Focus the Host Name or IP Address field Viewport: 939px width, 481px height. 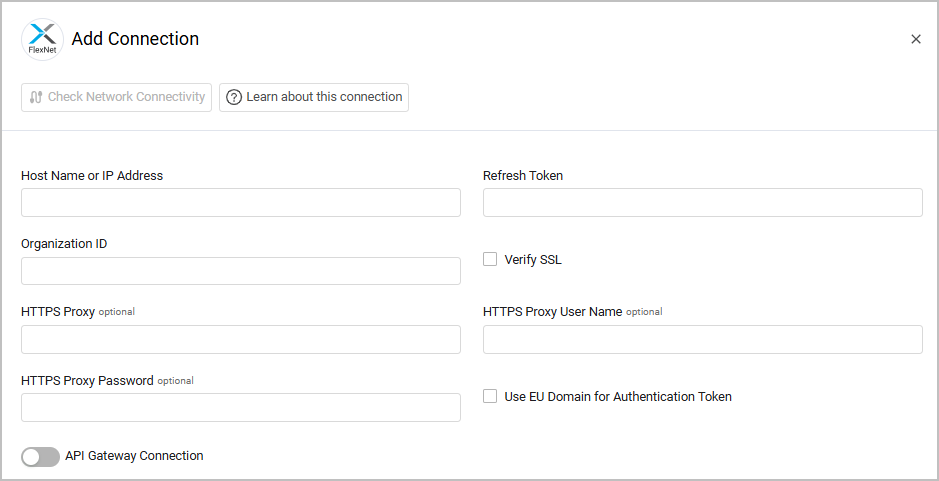[x=240, y=203]
